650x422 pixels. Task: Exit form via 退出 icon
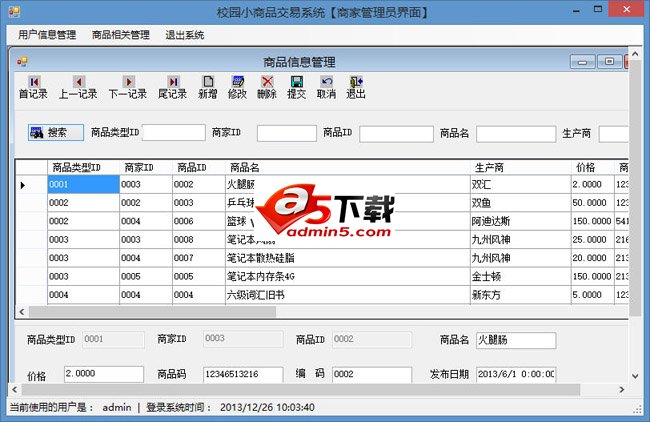[x=356, y=87]
